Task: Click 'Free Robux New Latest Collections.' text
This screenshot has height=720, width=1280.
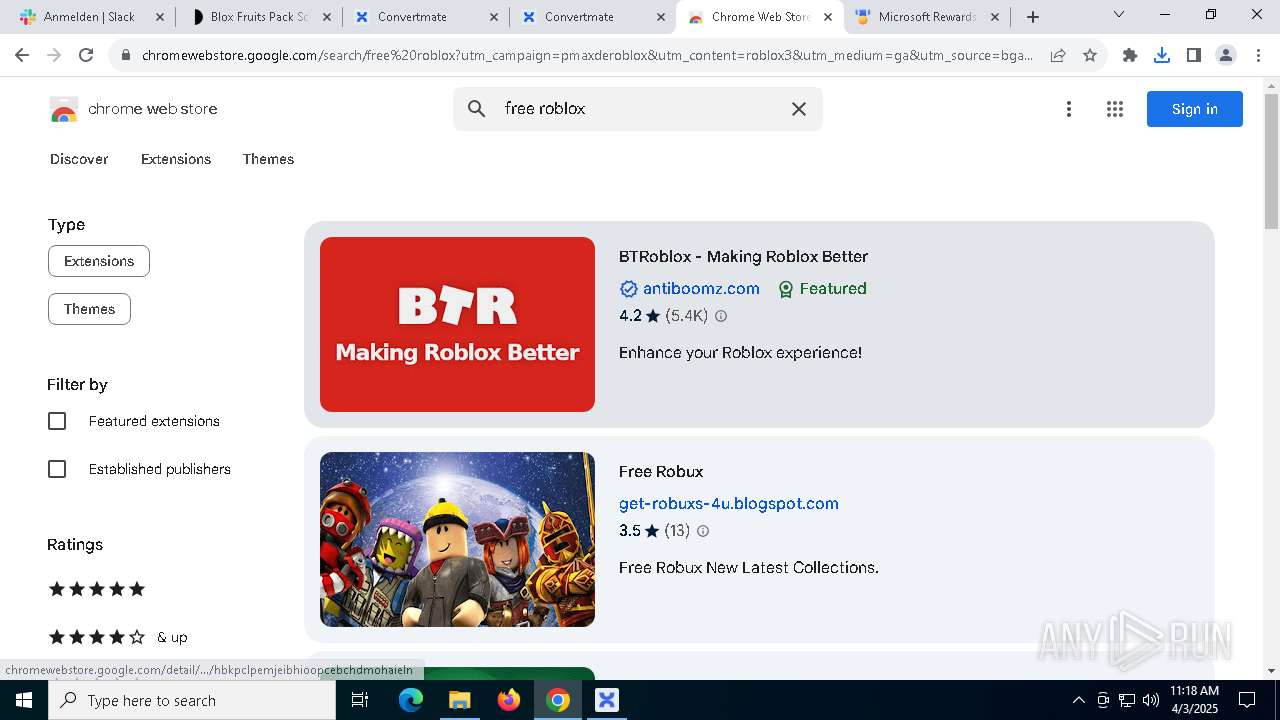Action: (749, 568)
